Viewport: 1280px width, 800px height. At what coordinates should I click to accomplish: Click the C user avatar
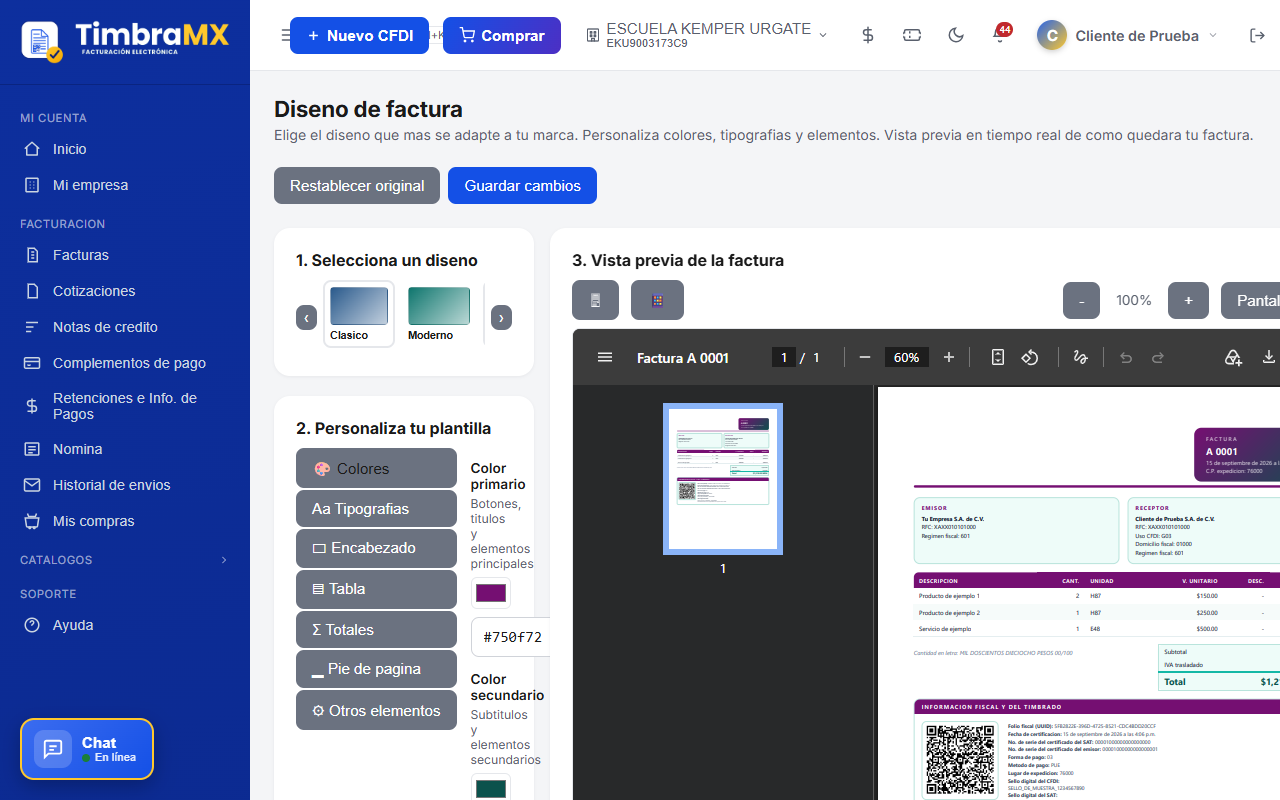tap(1051, 35)
